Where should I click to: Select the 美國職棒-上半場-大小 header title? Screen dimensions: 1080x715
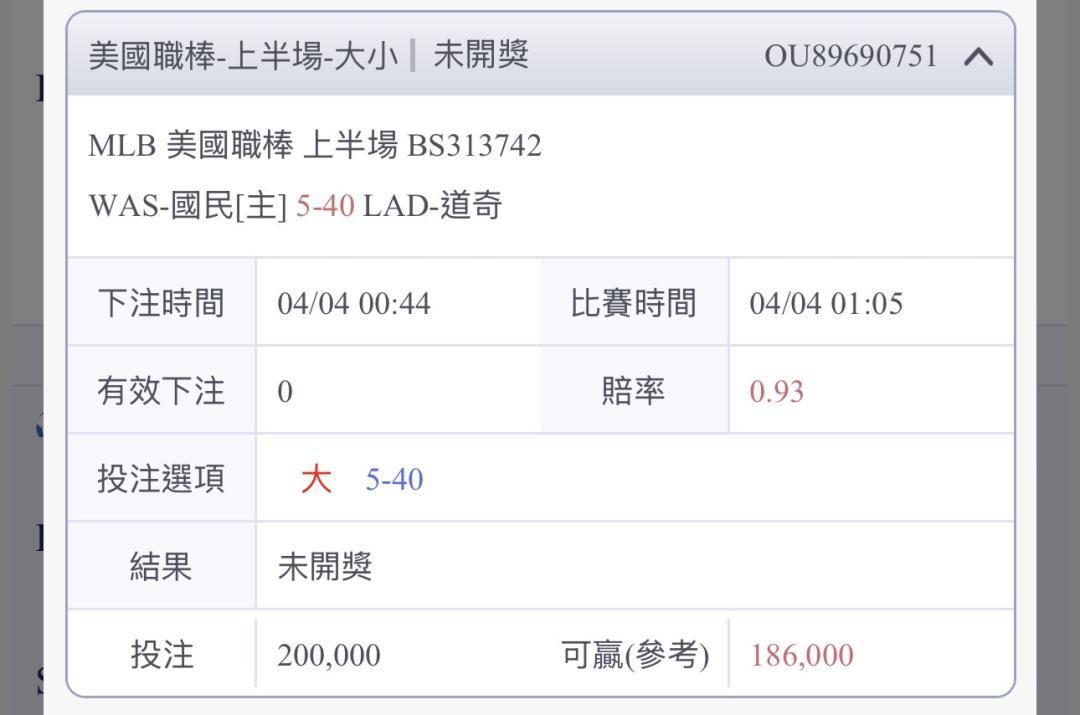click(x=244, y=56)
